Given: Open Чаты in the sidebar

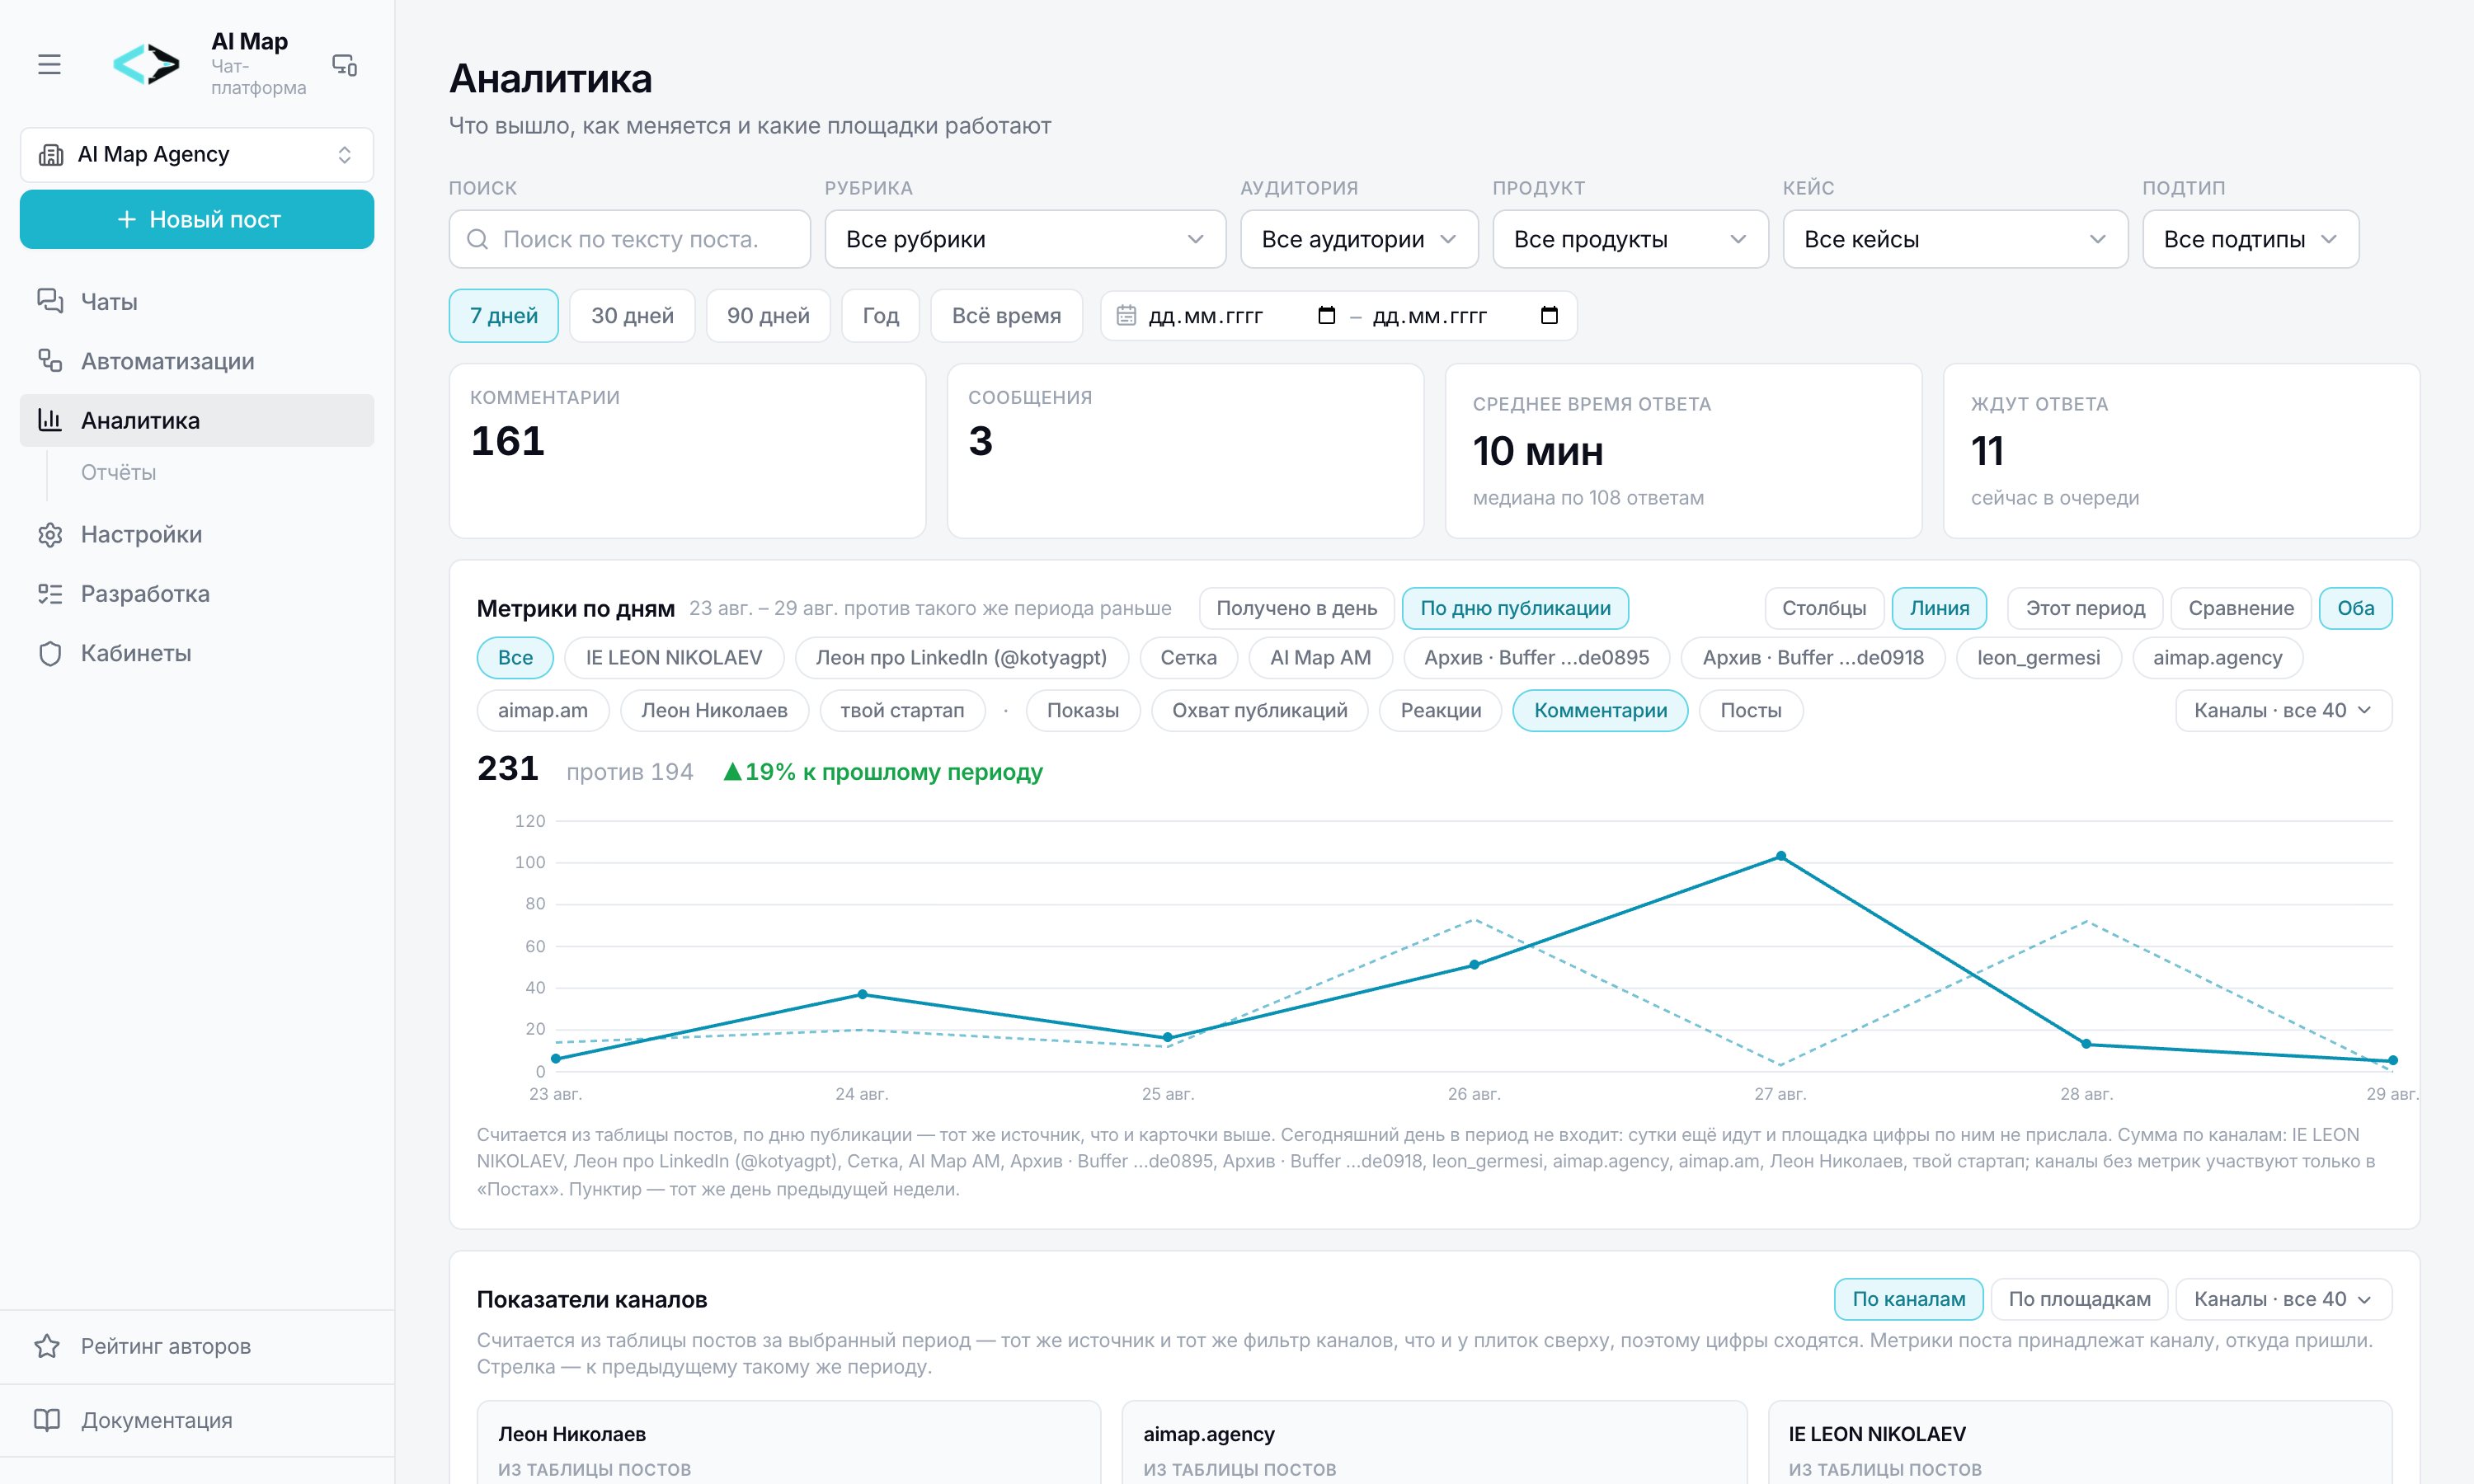Looking at the screenshot, I should (197, 301).
